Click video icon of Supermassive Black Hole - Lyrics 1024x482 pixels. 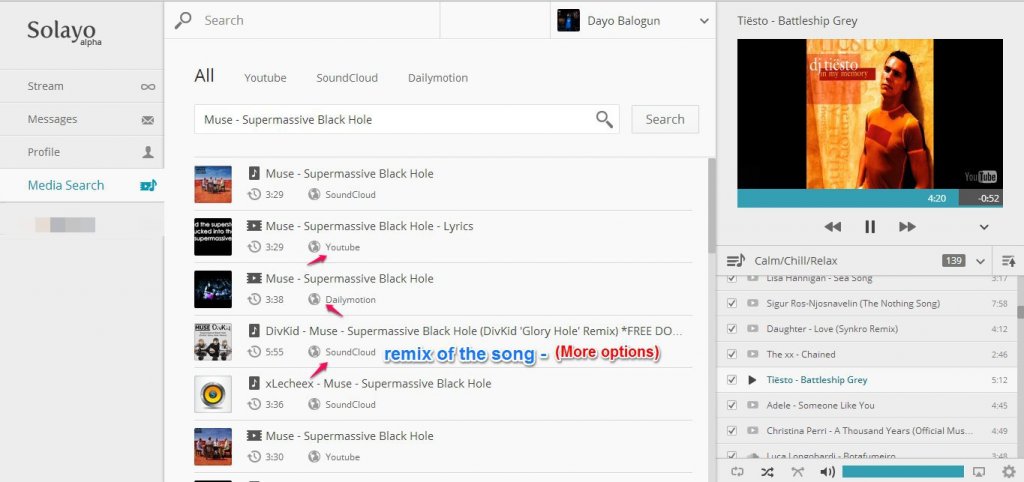254,226
